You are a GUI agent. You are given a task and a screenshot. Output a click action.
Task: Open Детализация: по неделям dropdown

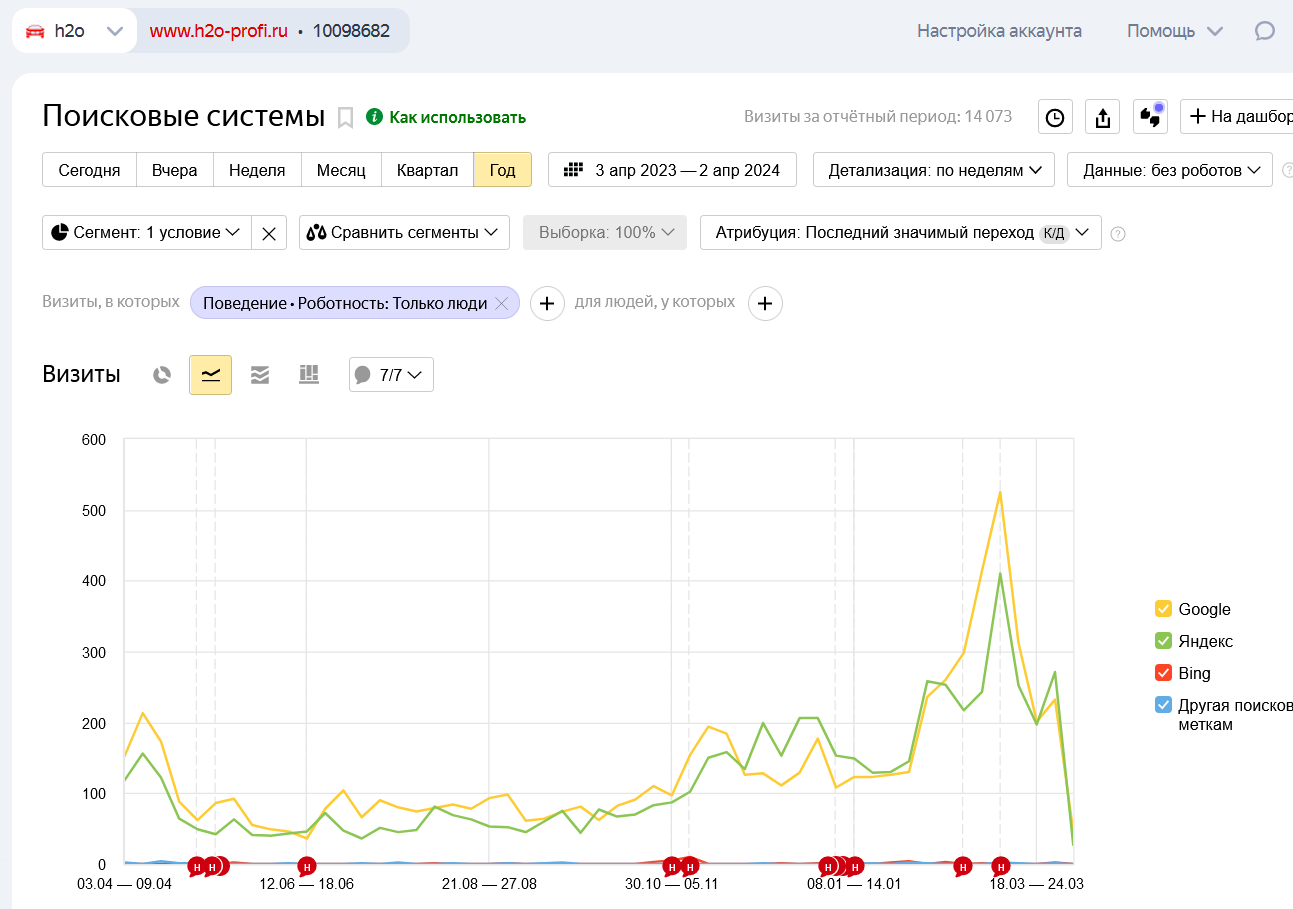[x=934, y=170]
